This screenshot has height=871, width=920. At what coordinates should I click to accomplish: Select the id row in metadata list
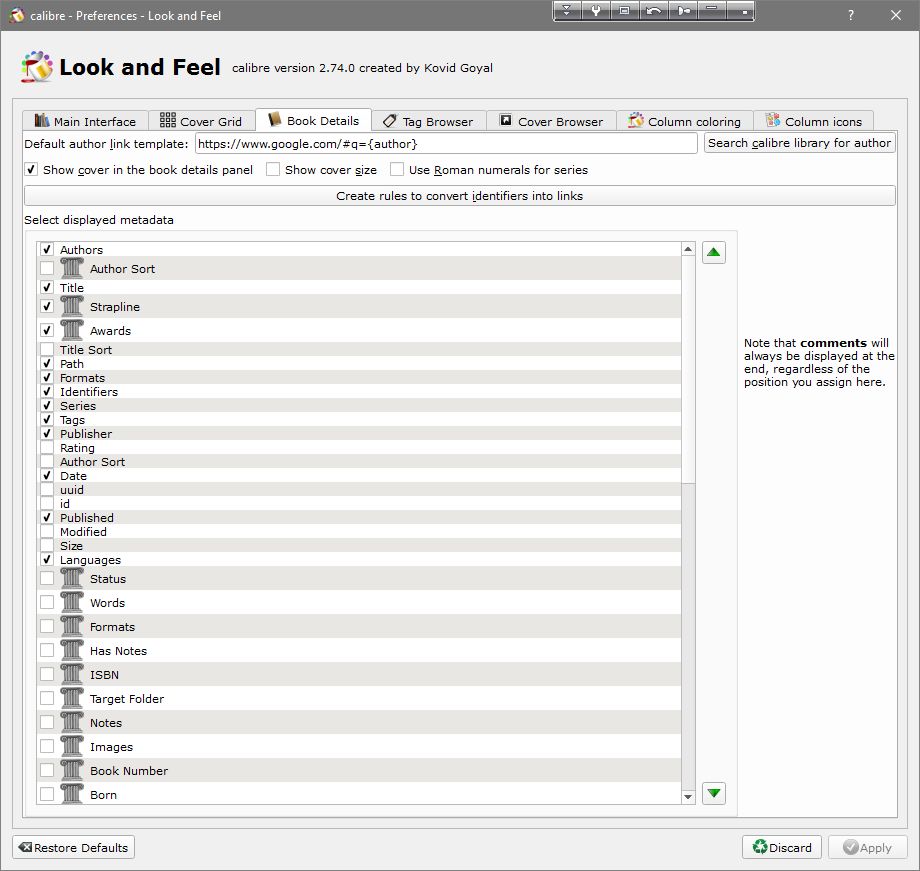tap(358, 504)
